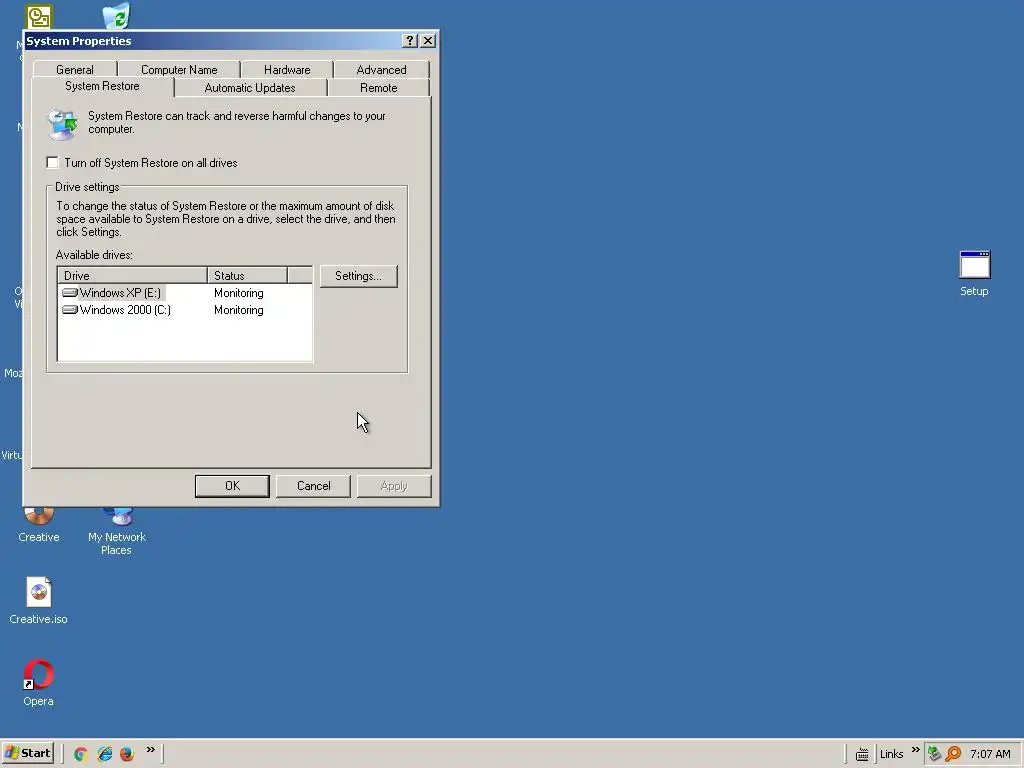The height and width of the screenshot is (768, 1024).
Task: Click the Windows XP (E:) drive icon
Action: pyautogui.click(x=70, y=293)
